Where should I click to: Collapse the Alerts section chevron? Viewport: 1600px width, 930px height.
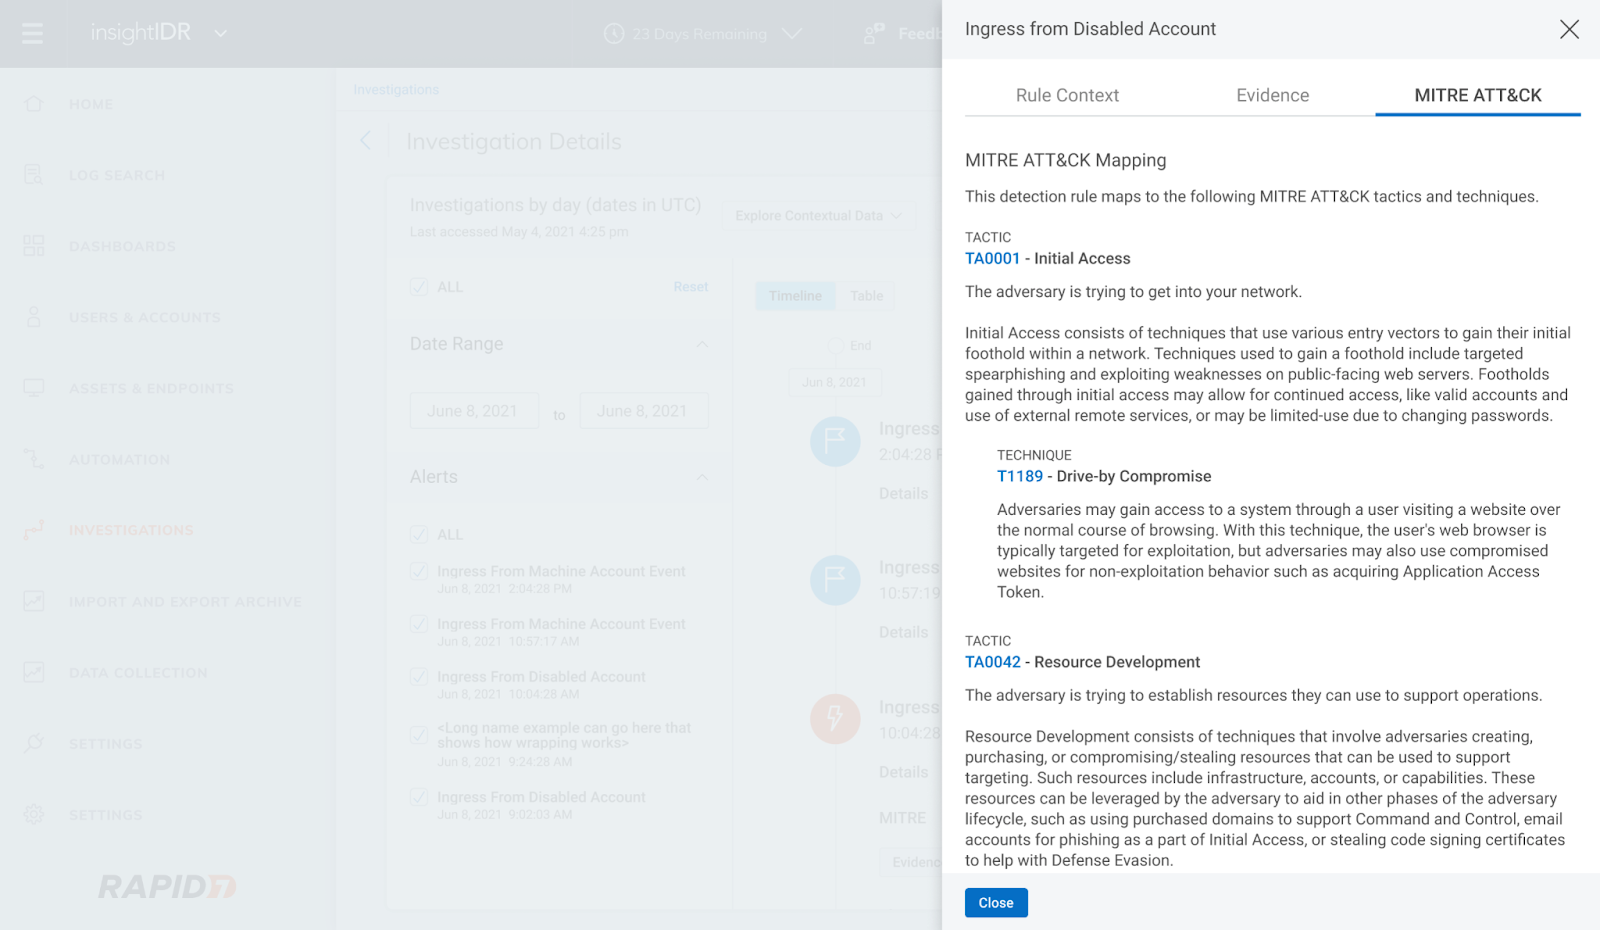[x=702, y=477]
